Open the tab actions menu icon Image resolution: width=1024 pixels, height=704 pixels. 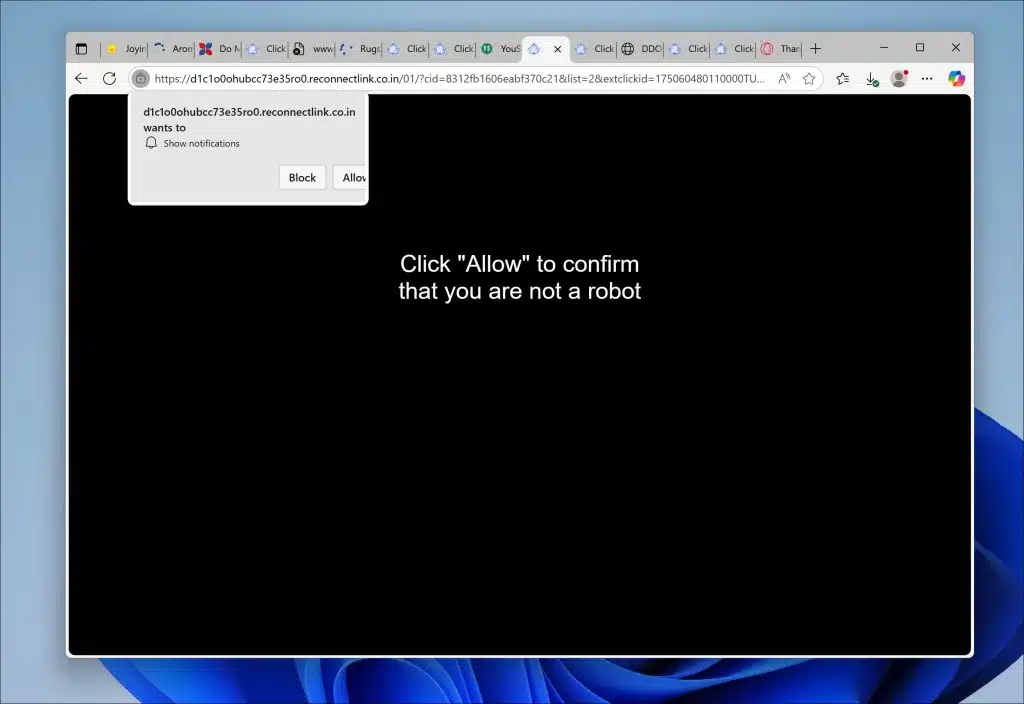pyautogui.click(x=81, y=49)
